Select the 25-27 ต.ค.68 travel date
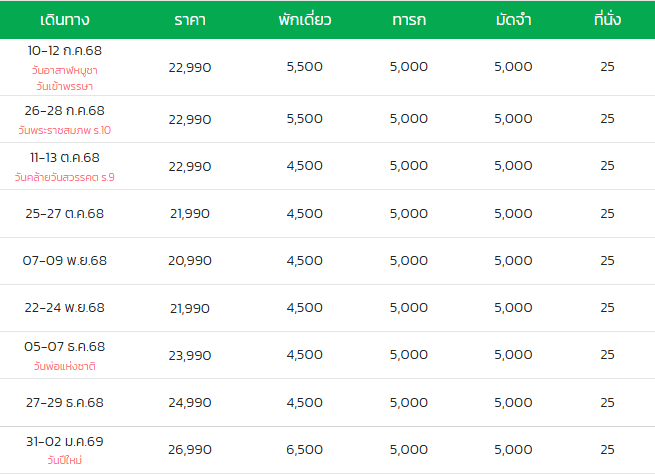Viewport: 655px width, 474px height. (x=65, y=213)
